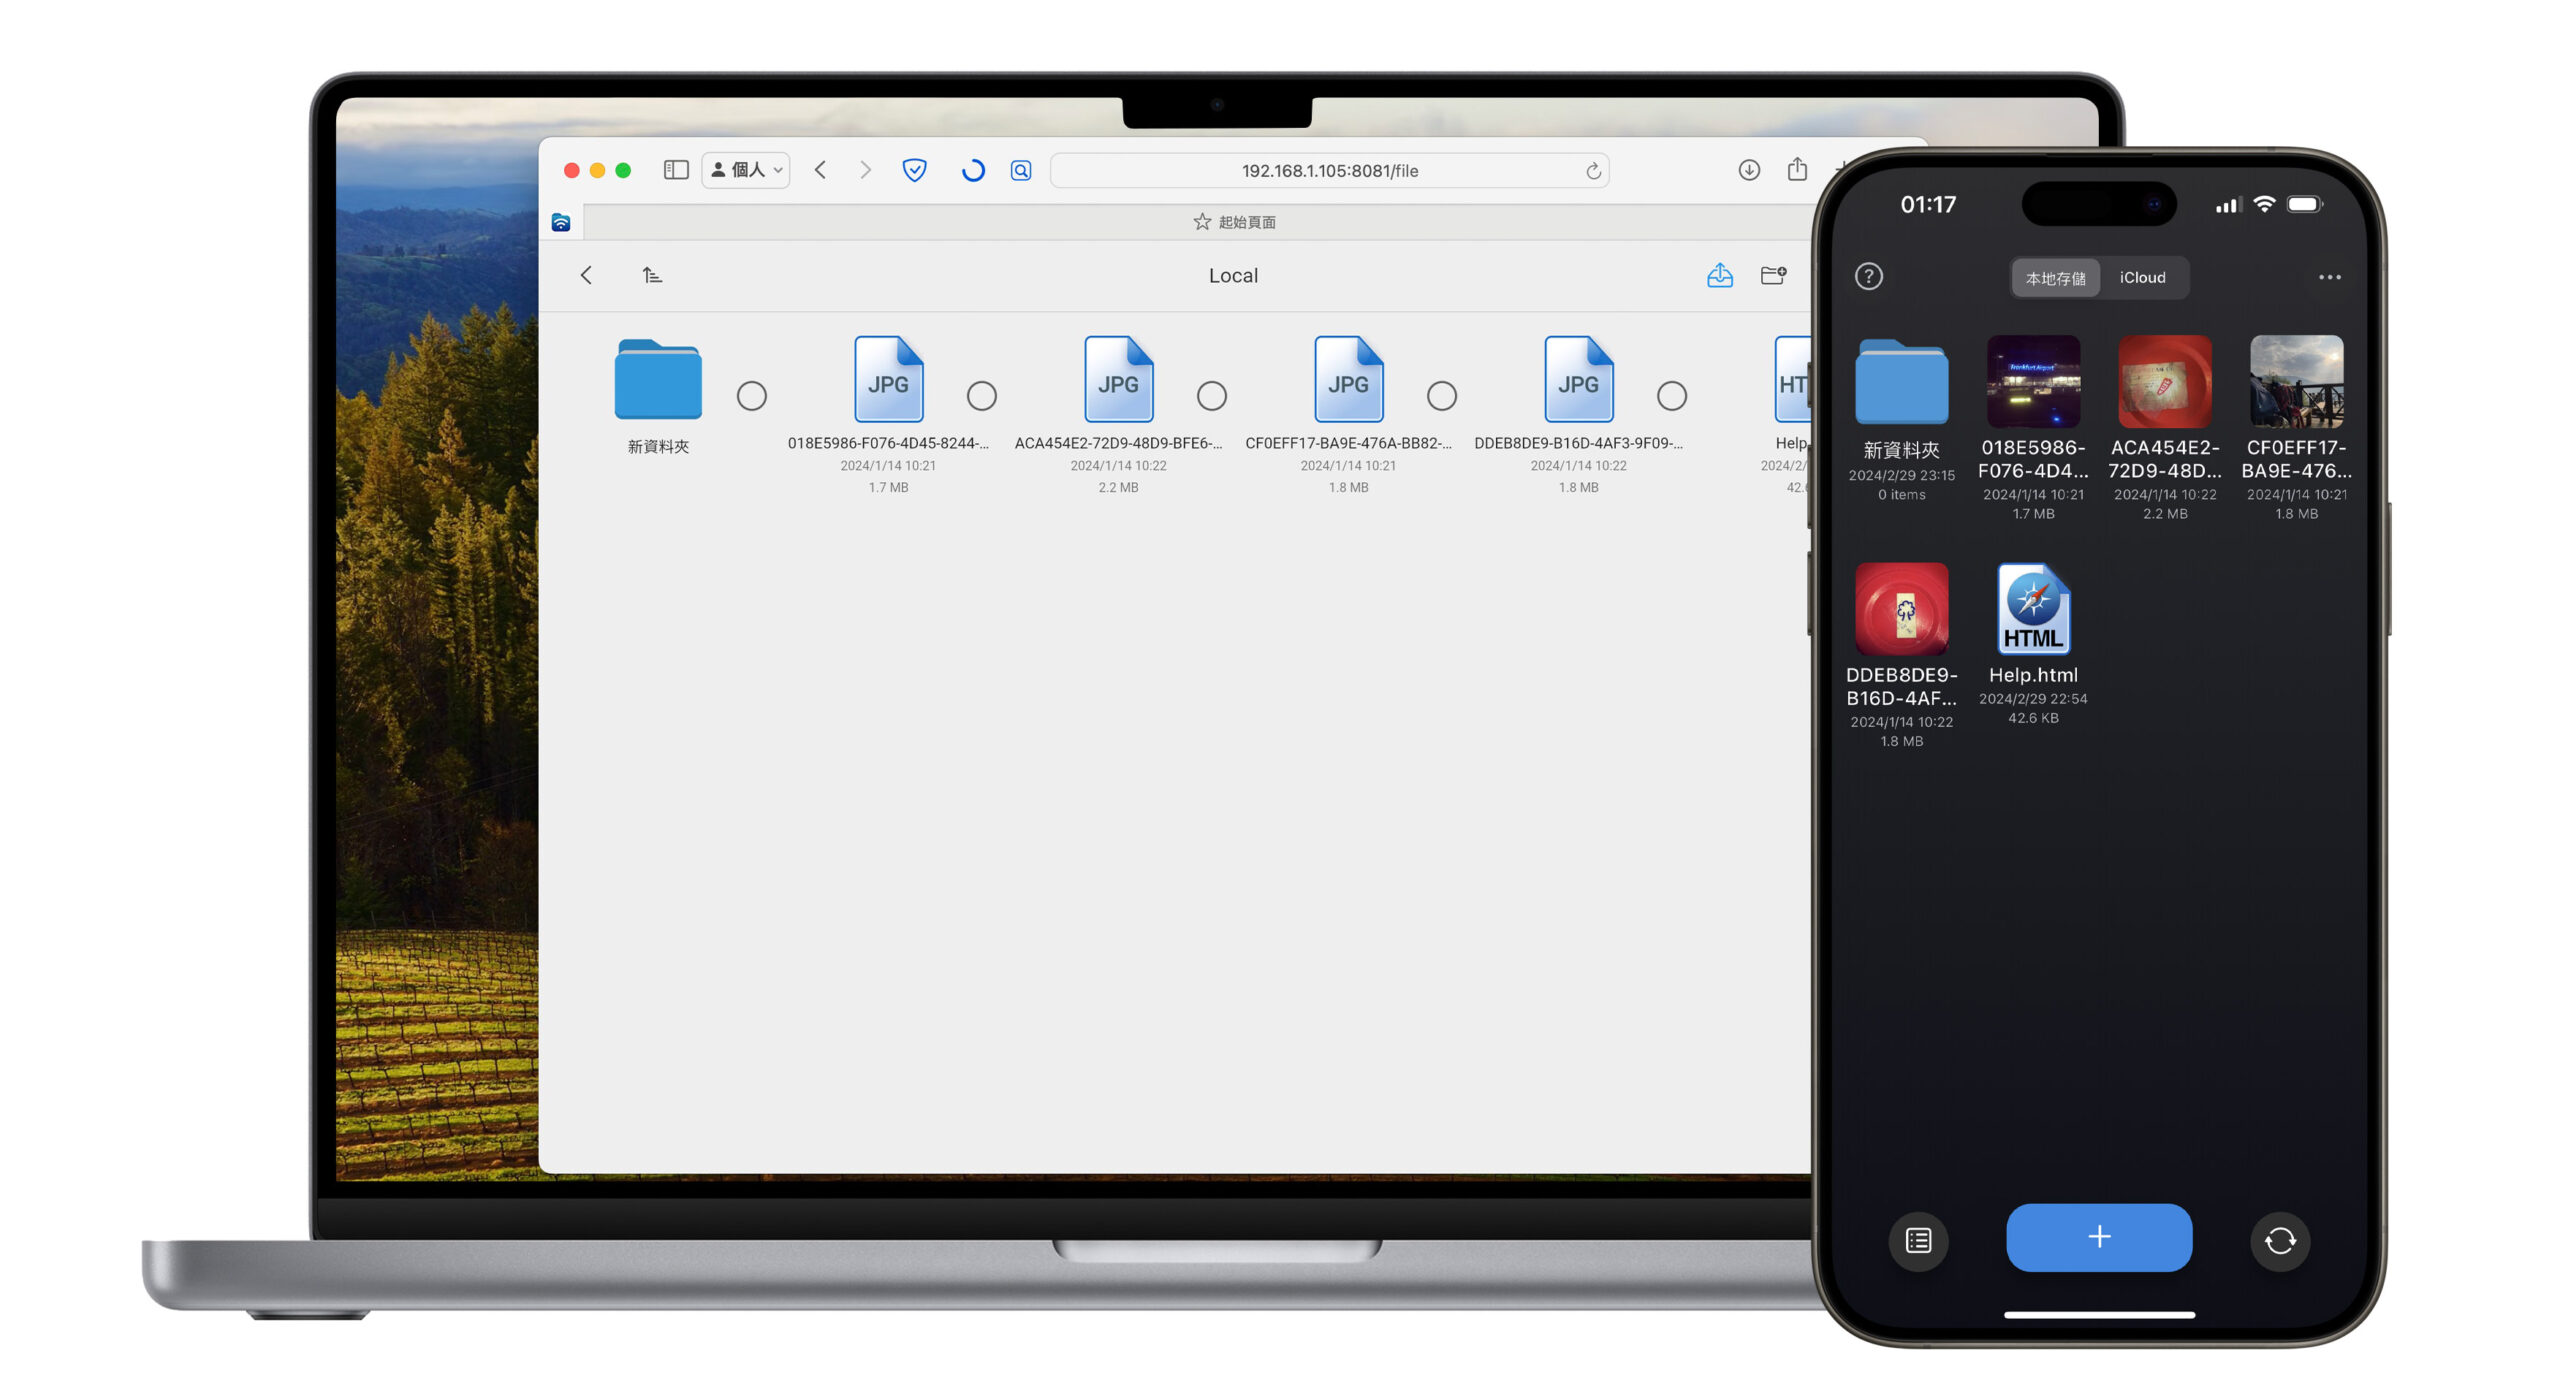Open the ACA454E2-72D9-48D9-BFE6 JPG icon in browser
The height and width of the screenshot is (1391, 2560).
tap(1118, 379)
